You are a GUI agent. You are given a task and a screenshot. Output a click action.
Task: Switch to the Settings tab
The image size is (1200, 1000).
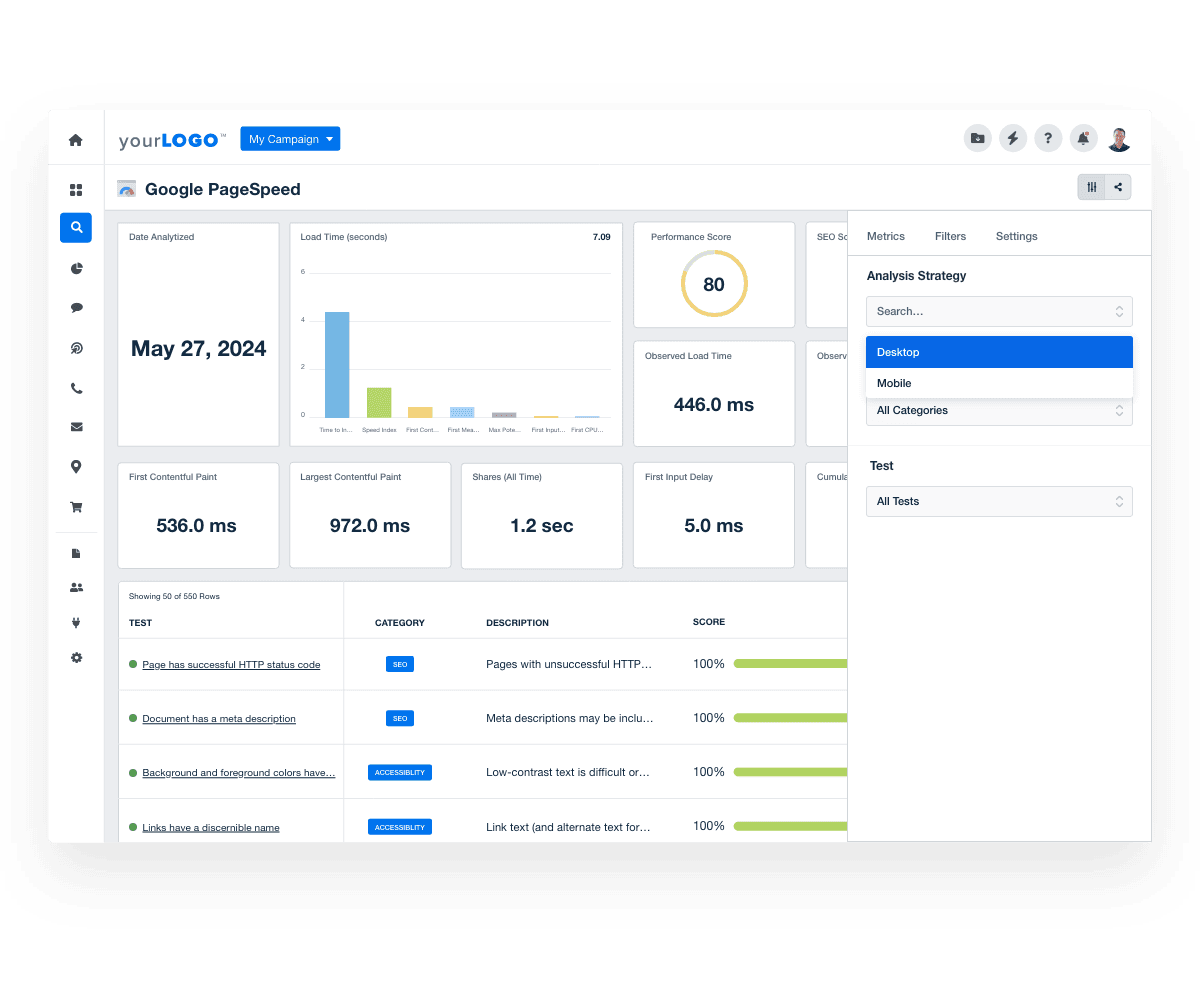coord(1016,236)
